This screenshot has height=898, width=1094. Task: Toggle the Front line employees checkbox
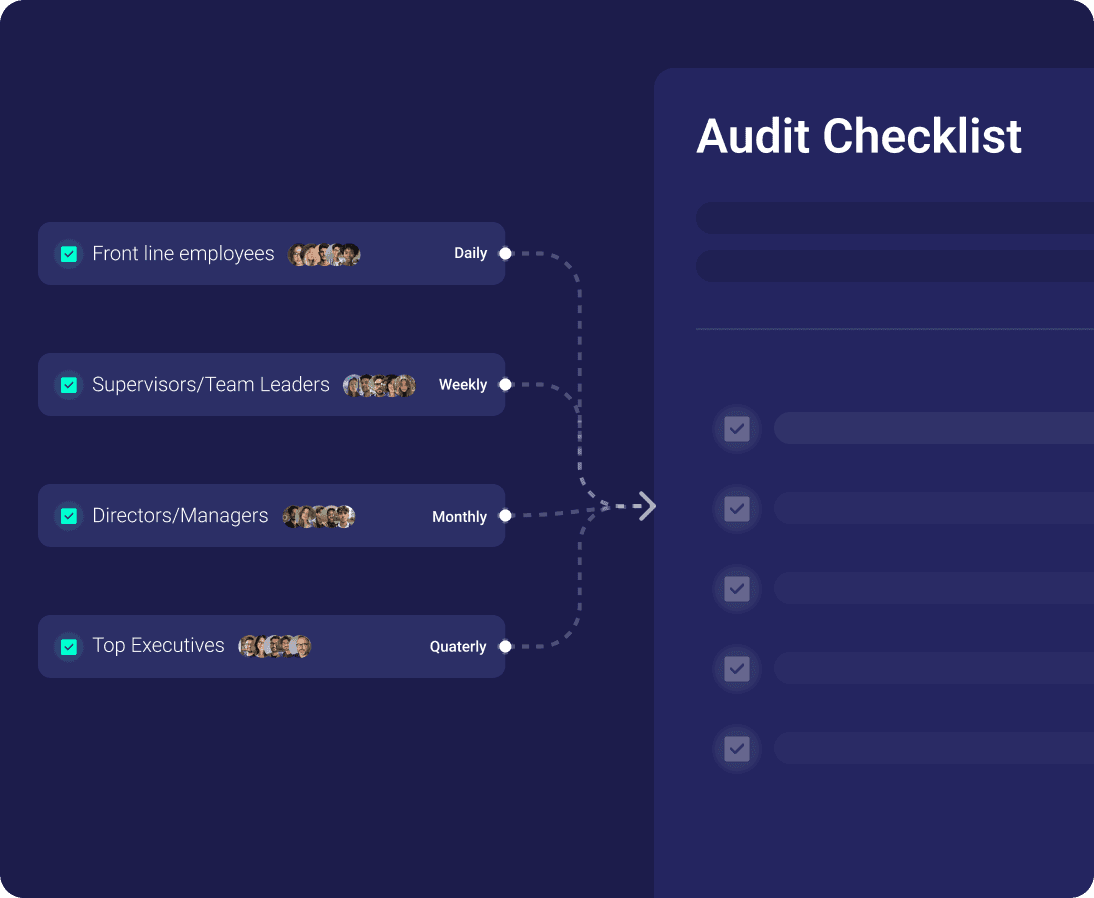point(69,254)
